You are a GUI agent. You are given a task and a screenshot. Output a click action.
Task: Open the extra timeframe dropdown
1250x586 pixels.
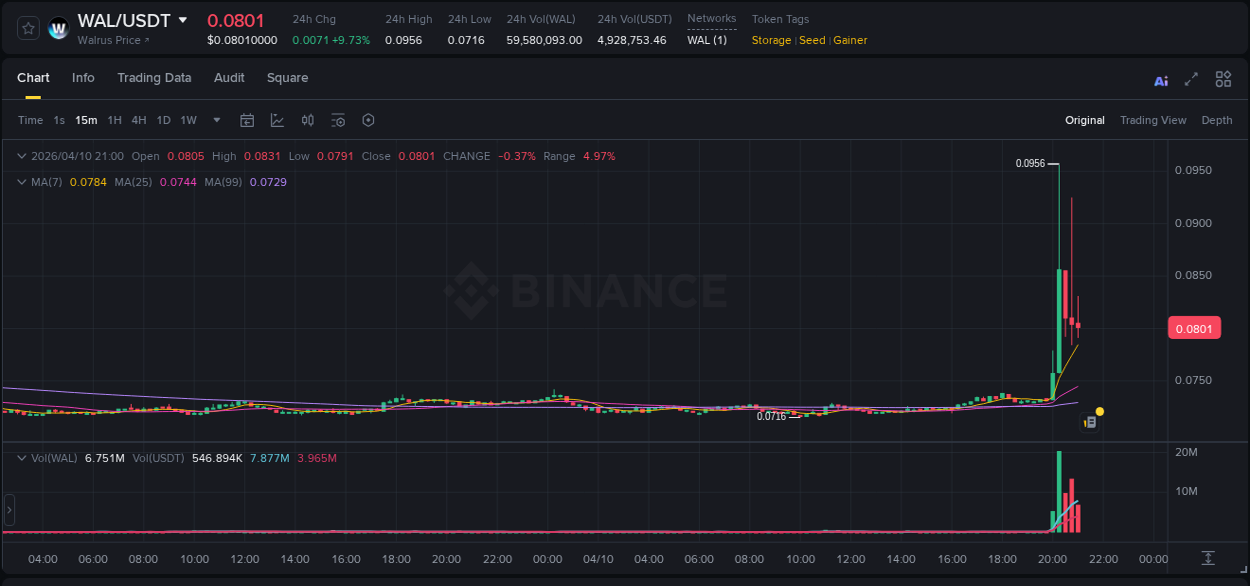tap(215, 120)
